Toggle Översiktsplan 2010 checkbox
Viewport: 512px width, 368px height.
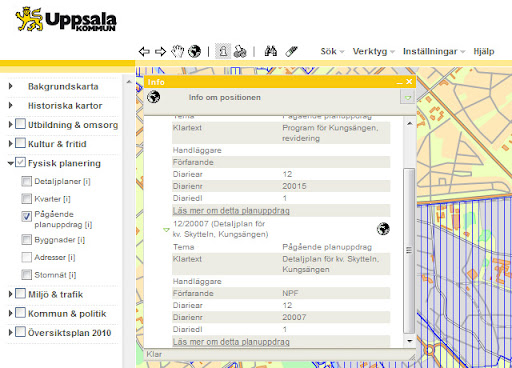(x=21, y=332)
